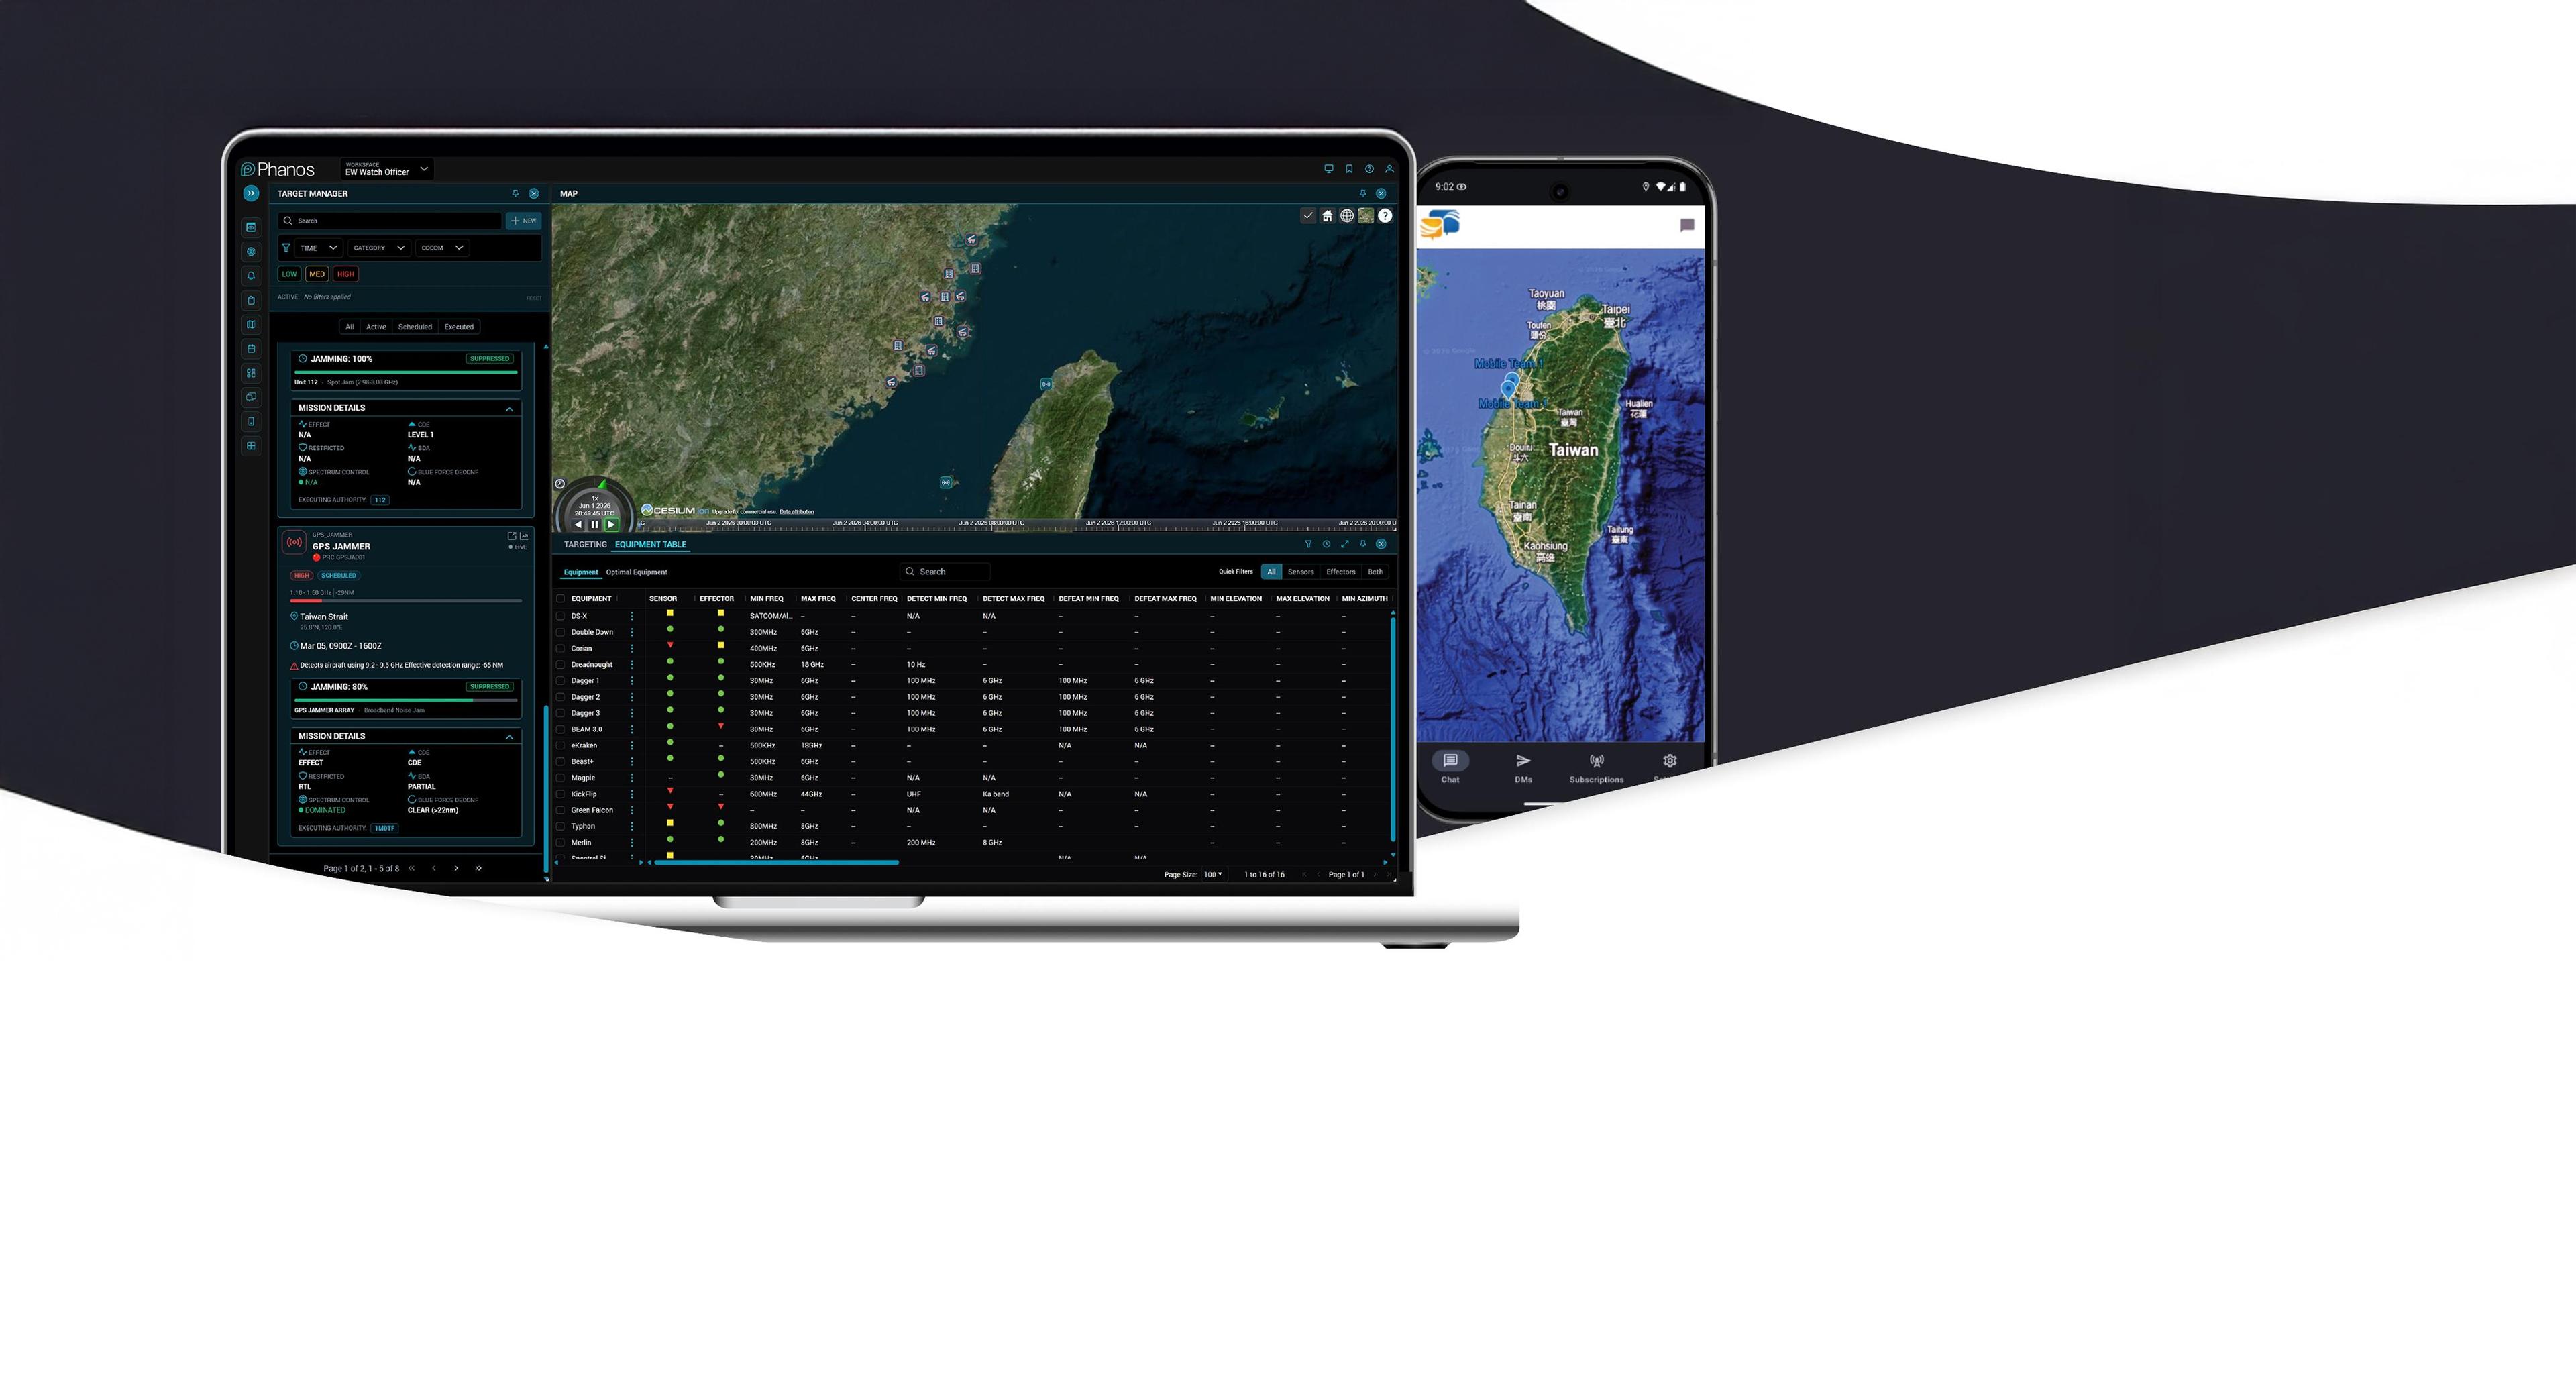Show Scheduled targets tab
This screenshot has width=2576, height=1386.
[415, 327]
